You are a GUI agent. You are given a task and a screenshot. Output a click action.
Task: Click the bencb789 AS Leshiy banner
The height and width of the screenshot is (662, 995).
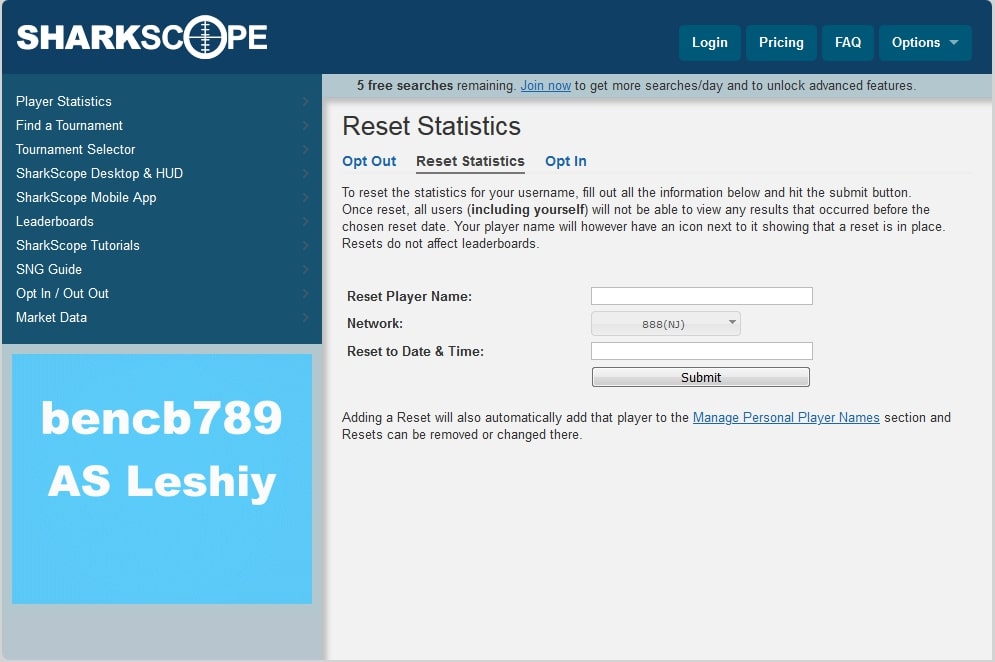tap(162, 479)
